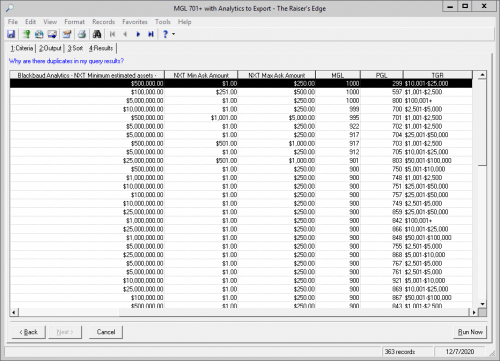Screen dimensions: 500x361
Task: Click the PGL column header
Action: 382,75
